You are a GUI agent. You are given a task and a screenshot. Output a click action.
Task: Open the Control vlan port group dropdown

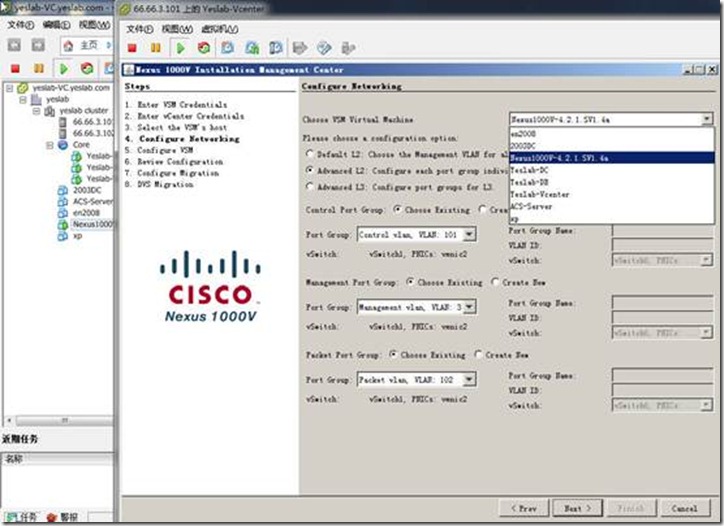click(x=469, y=235)
